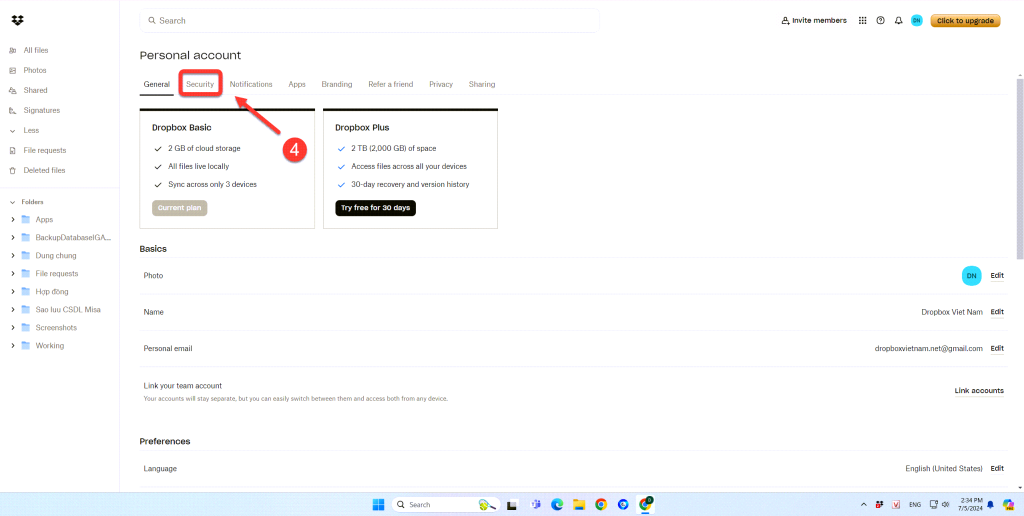Open the notifications bell in Dropbox header
1024x516 pixels.
(899, 21)
